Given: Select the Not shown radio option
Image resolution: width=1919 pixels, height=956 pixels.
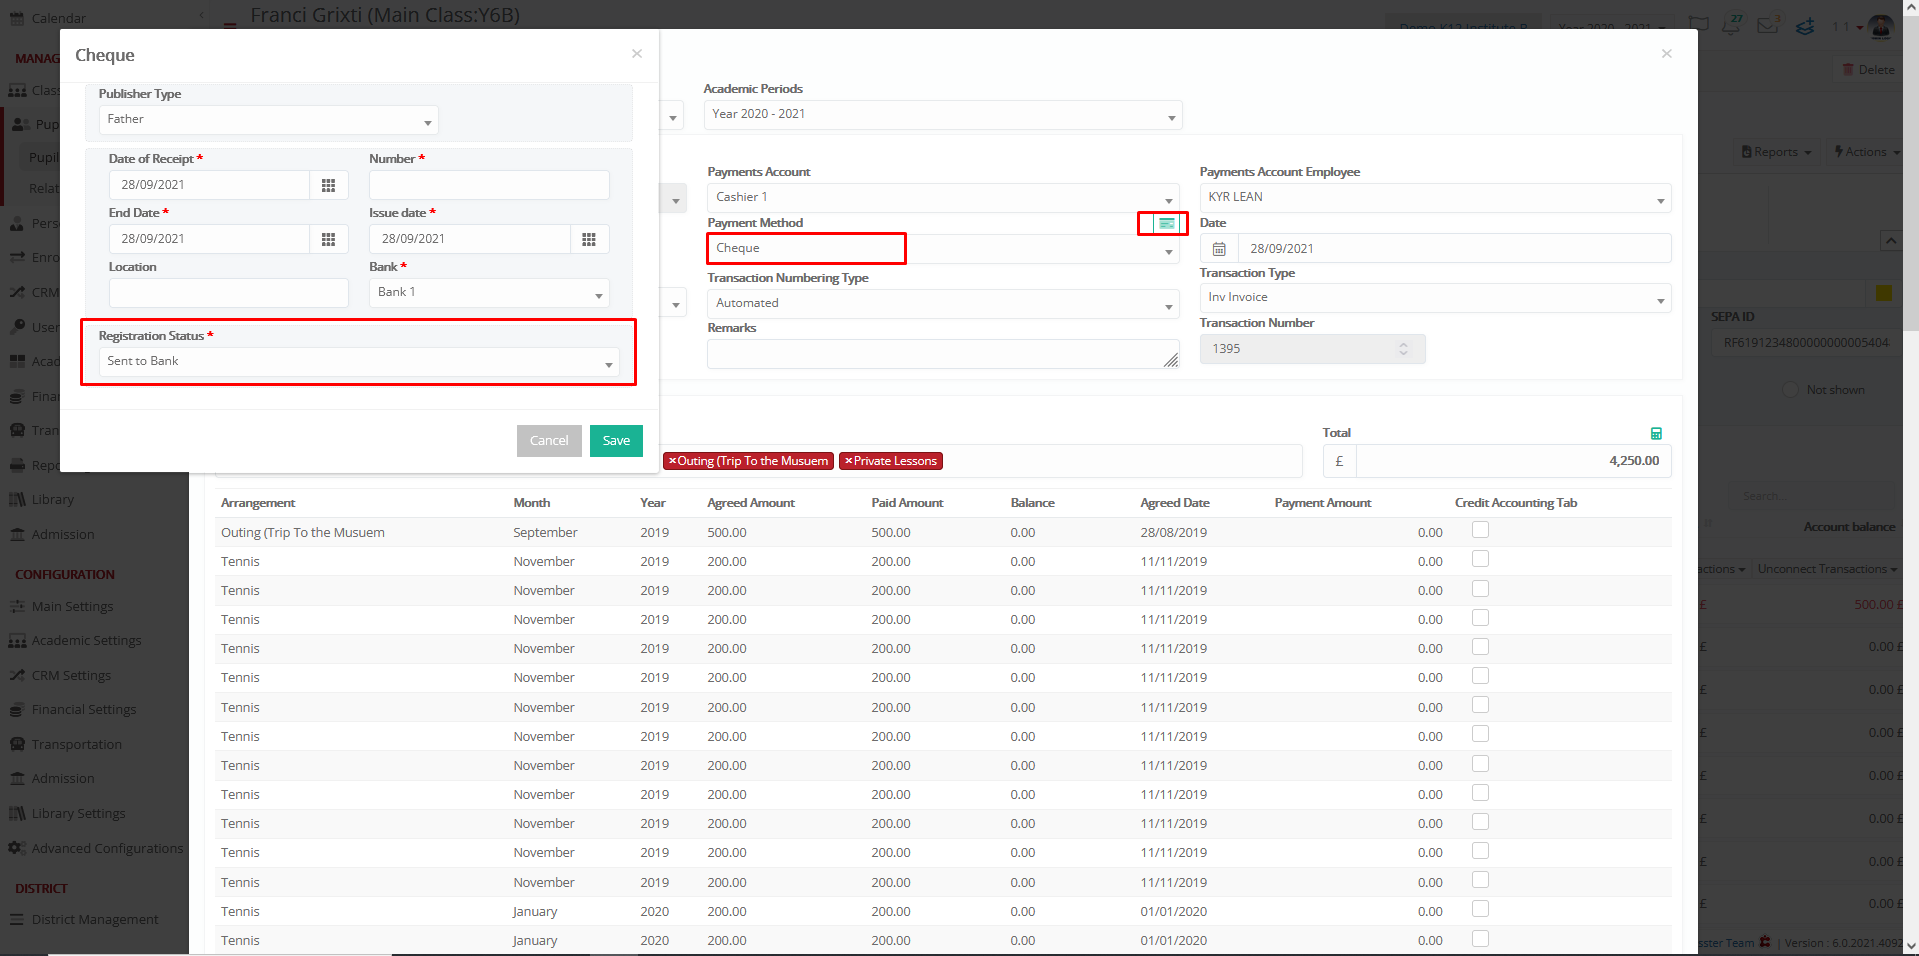Looking at the screenshot, I should pyautogui.click(x=1791, y=390).
